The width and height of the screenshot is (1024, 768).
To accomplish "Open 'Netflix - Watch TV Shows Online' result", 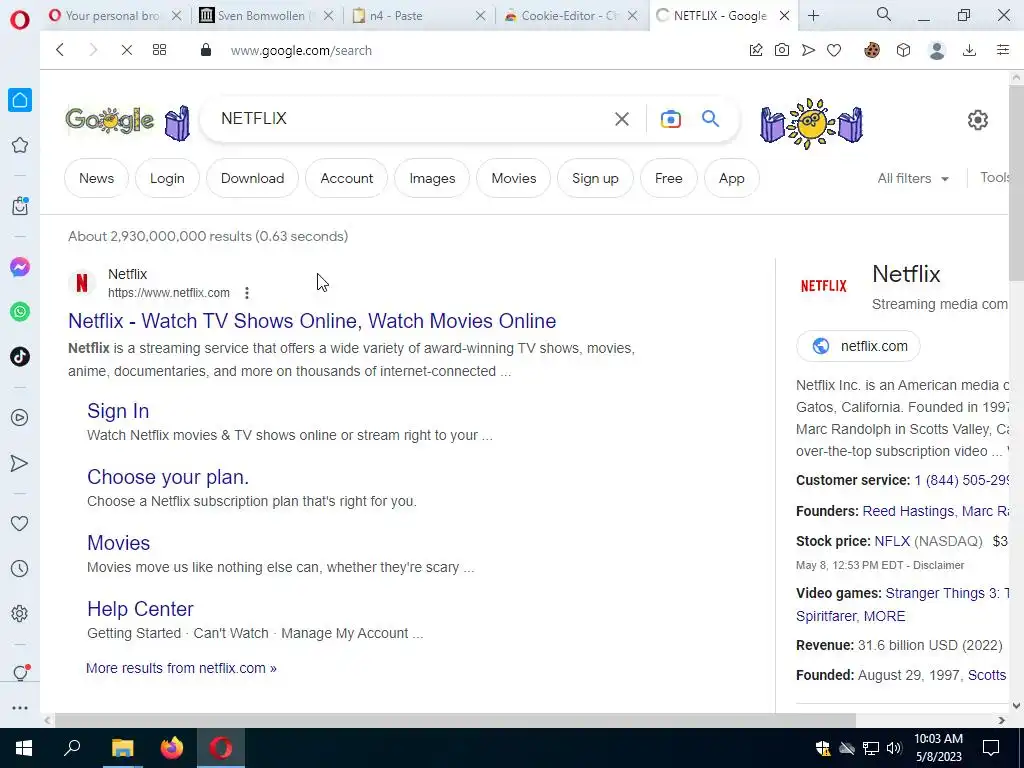I will click(312, 321).
